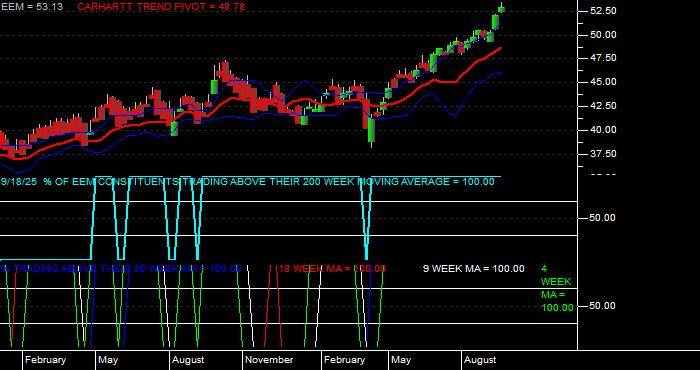
Task: Click the latest green candlestick at chart top
Action: point(501,9)
